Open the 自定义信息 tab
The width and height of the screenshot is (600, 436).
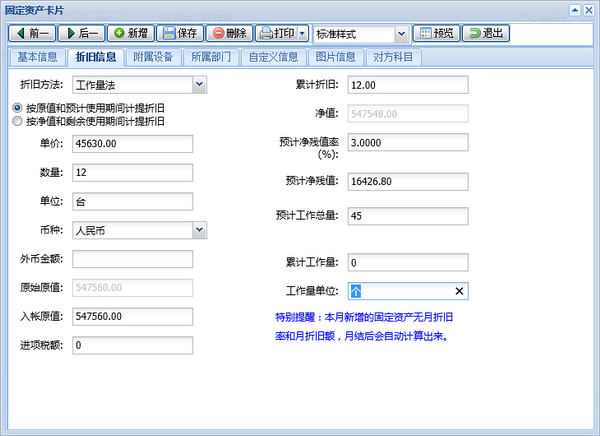(x=273, y=57)
